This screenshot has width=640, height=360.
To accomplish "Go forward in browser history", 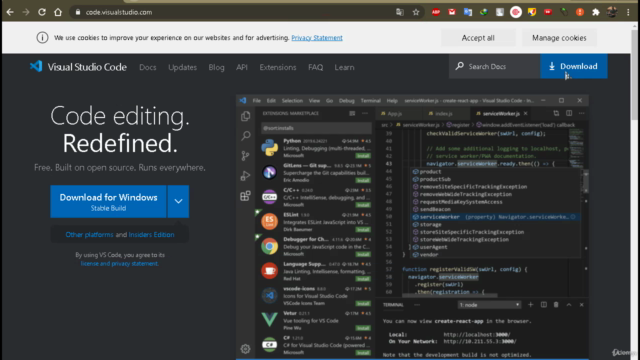I will (x=26, y=12).
